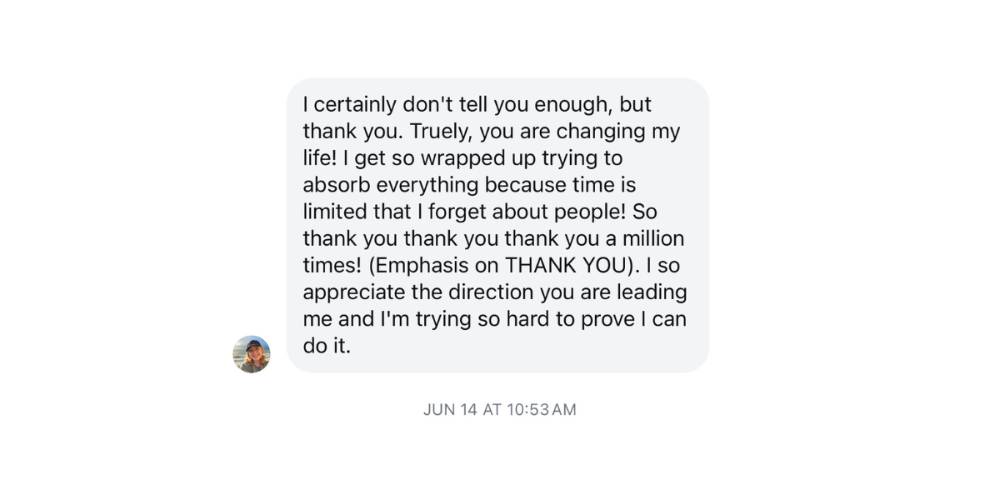Click the misspelled word Truely
The width and height of the screenshot is (1000, 500).
click(441, 132)
